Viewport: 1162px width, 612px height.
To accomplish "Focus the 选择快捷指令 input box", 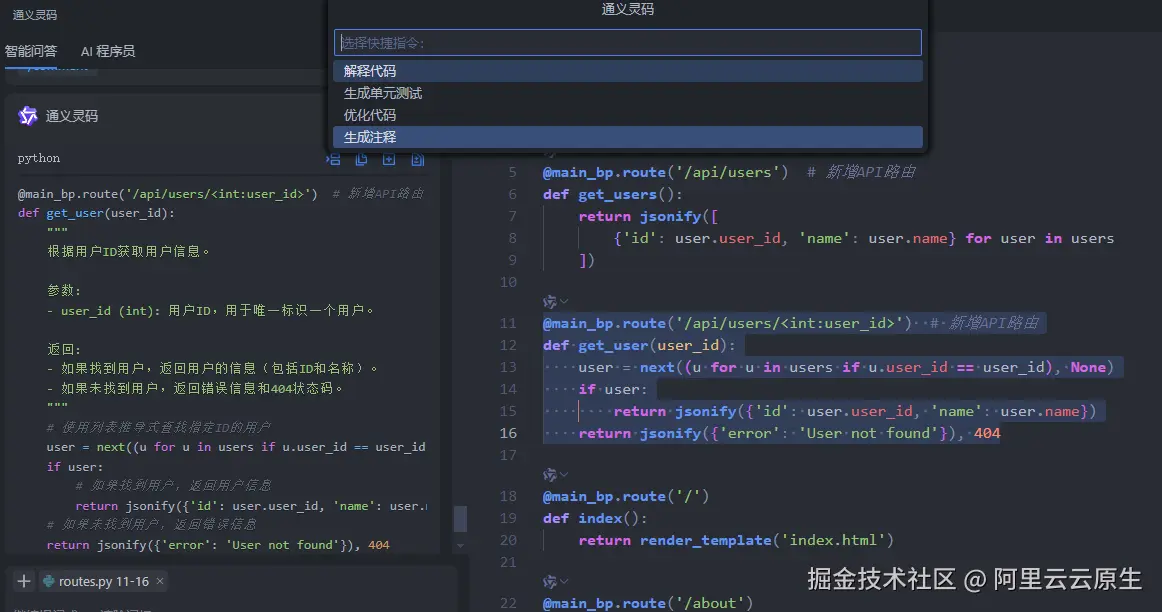I will 628,43.
